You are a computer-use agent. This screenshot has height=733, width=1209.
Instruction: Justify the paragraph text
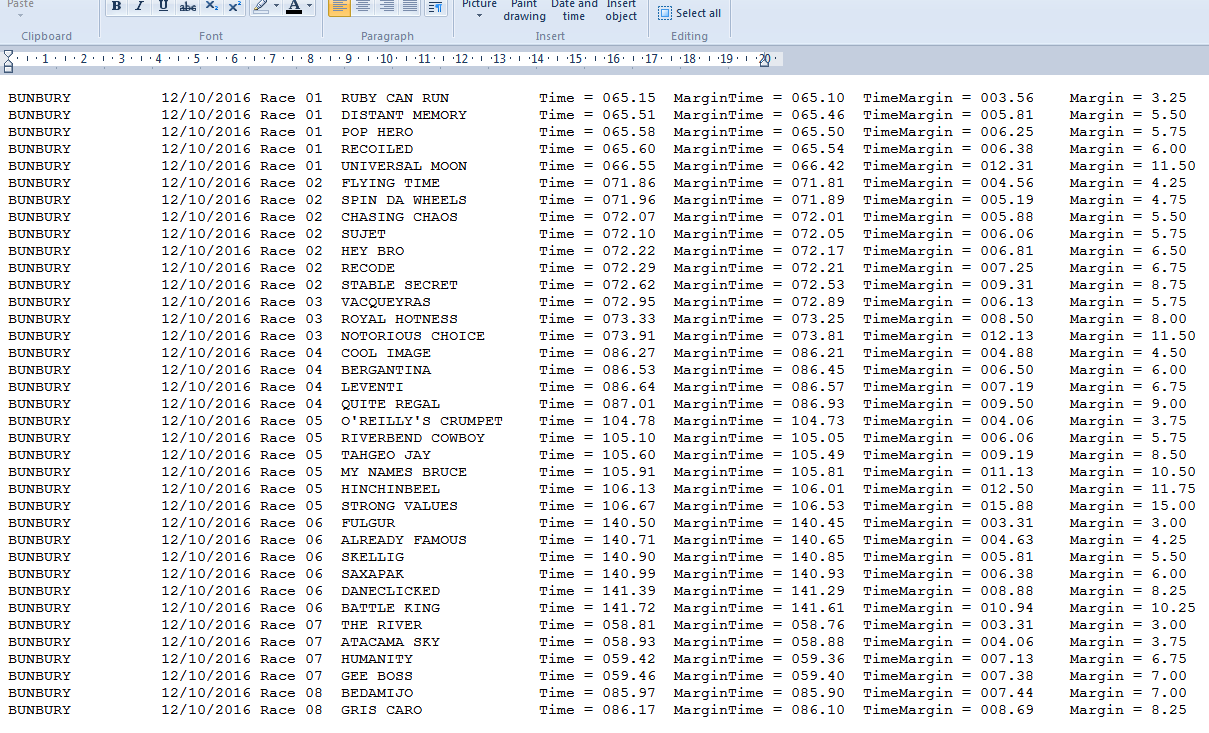(409, 6)
